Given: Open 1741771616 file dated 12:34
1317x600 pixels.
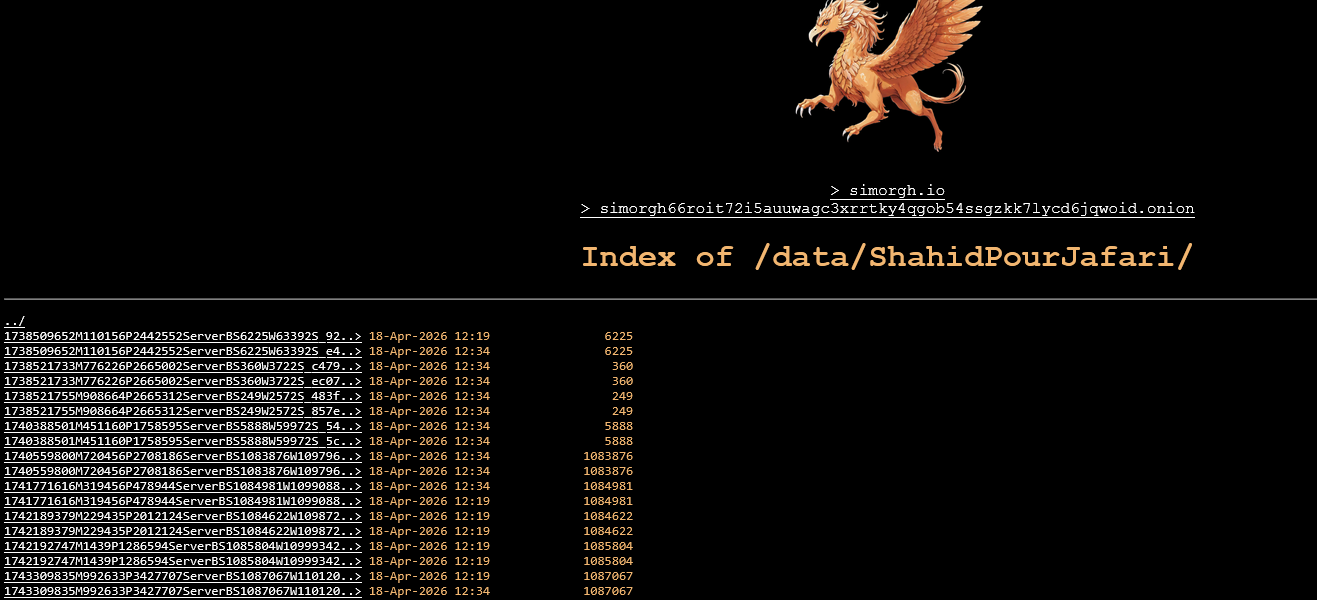Looking at the screenshot, I should click(x=182, y=487).
